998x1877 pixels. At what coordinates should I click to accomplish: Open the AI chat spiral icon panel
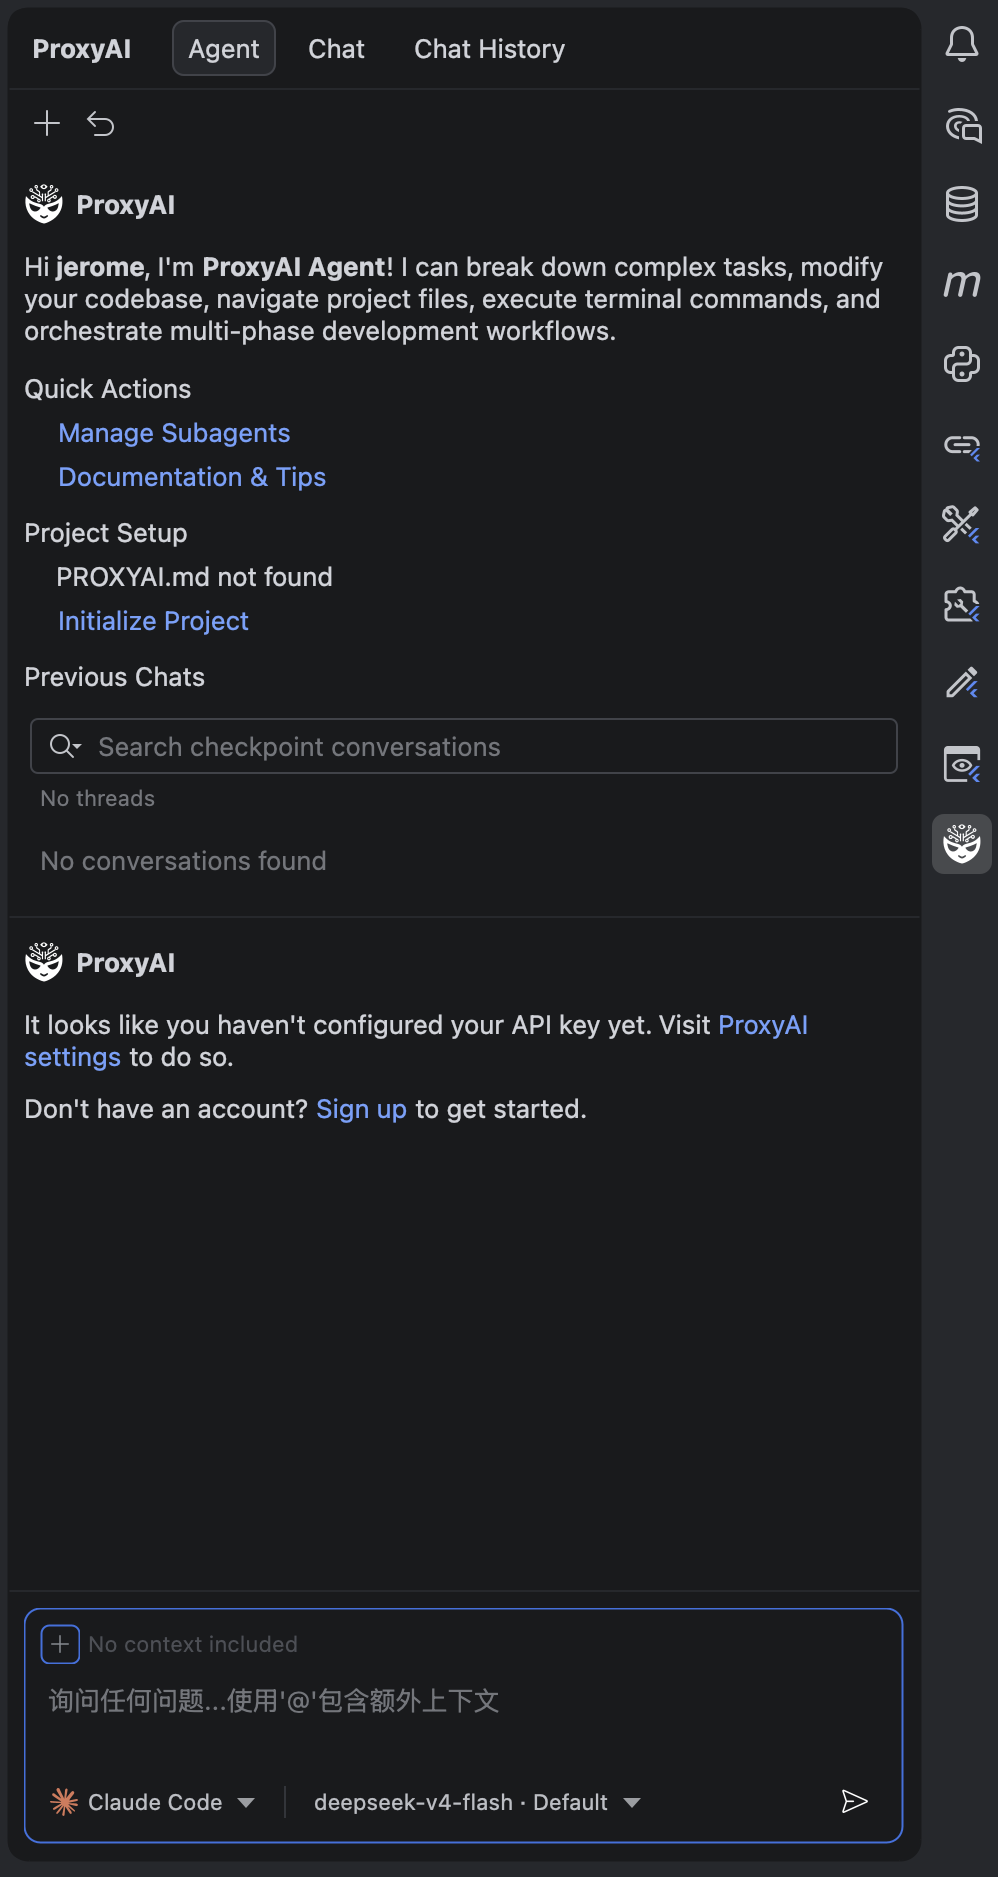click(x=962, y=125)
